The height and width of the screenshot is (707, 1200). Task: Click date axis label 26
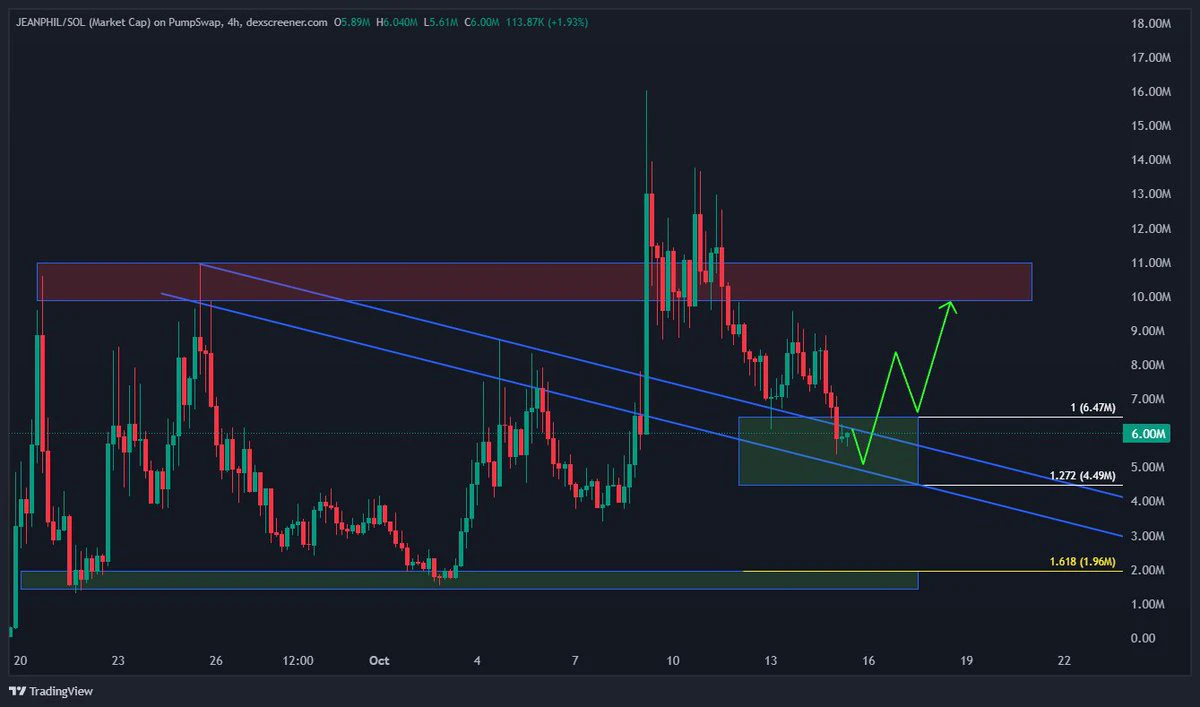pyautogui.click(x=216, y=661)
